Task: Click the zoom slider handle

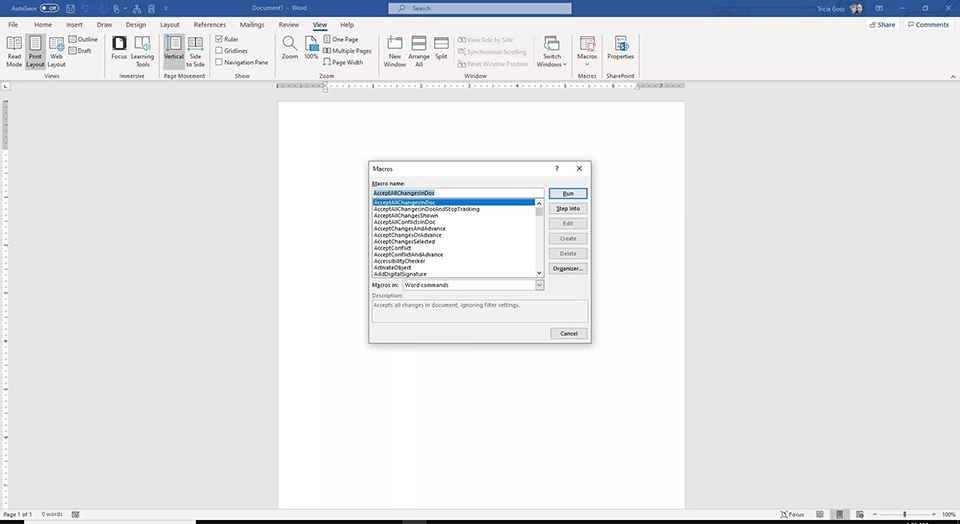Action: point(904,514)
